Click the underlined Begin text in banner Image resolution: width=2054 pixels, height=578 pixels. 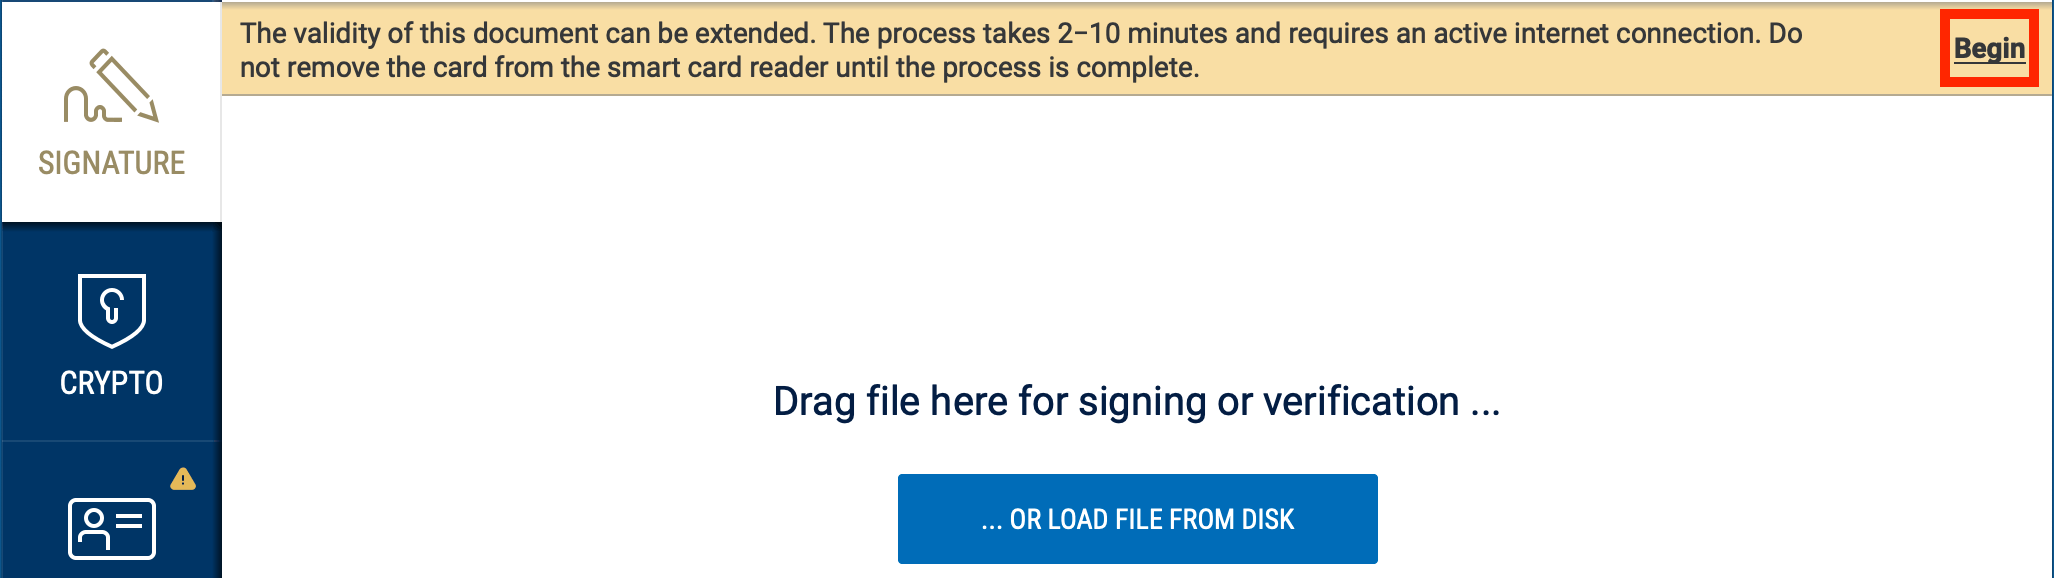click(x=1989, y=48)
